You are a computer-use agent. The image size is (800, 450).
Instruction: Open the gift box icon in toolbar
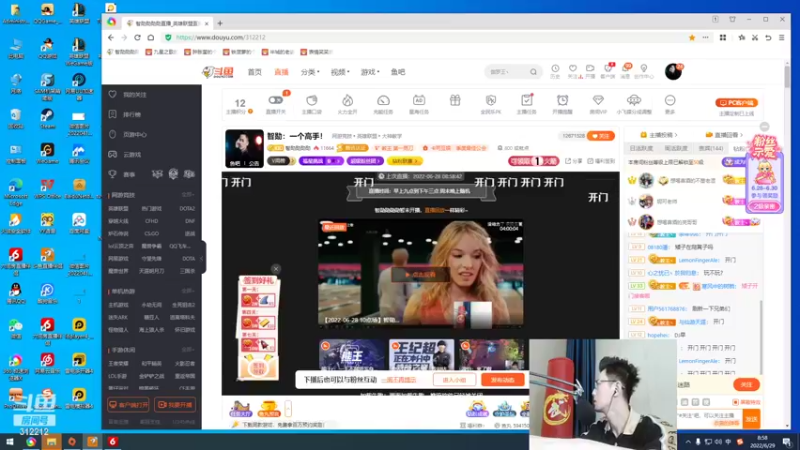455,101
